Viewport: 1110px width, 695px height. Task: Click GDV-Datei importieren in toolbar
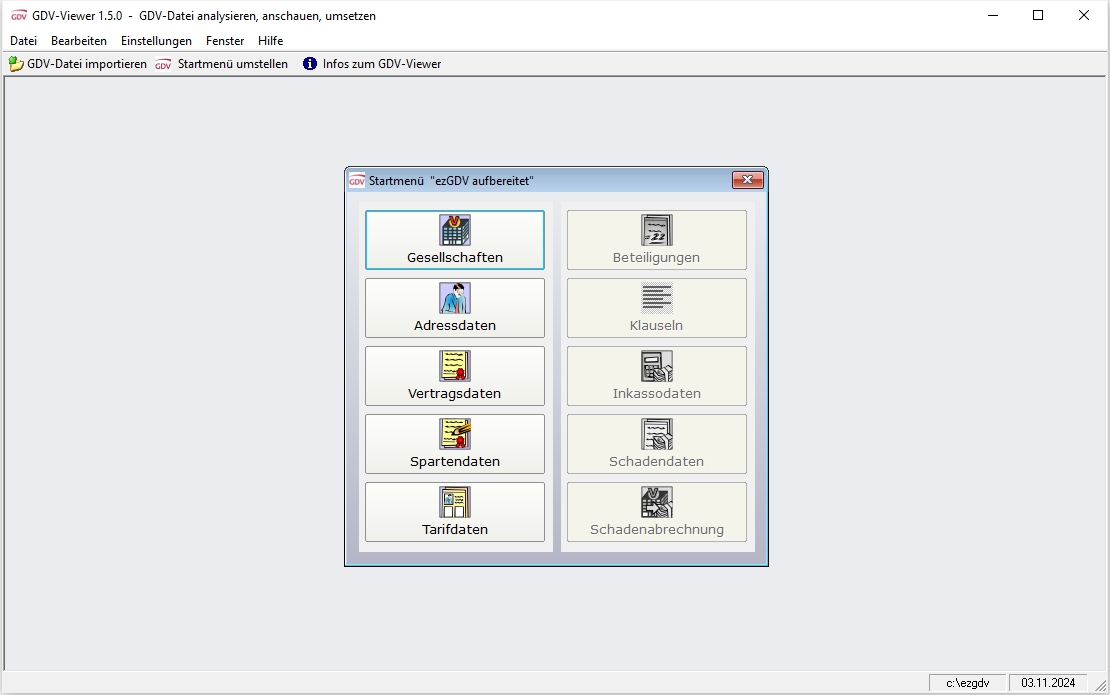click(x=78, y=64)
